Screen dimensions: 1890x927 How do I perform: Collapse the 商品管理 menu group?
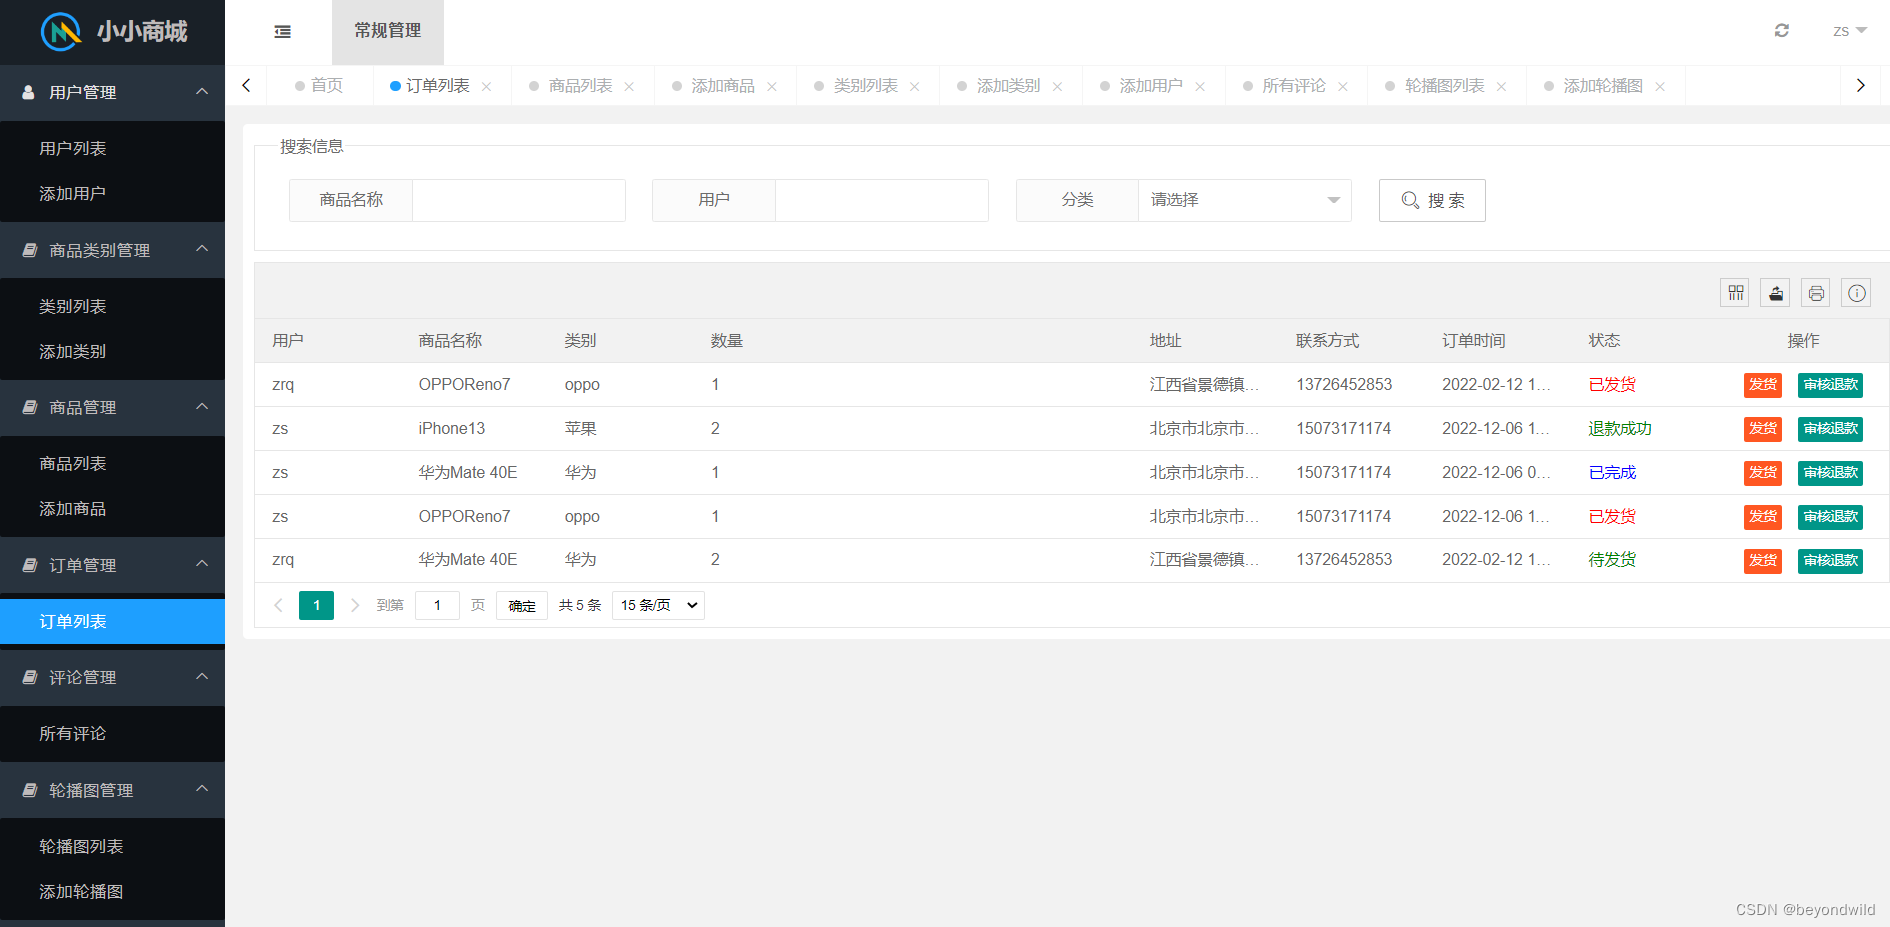click(x=112, y=407)
